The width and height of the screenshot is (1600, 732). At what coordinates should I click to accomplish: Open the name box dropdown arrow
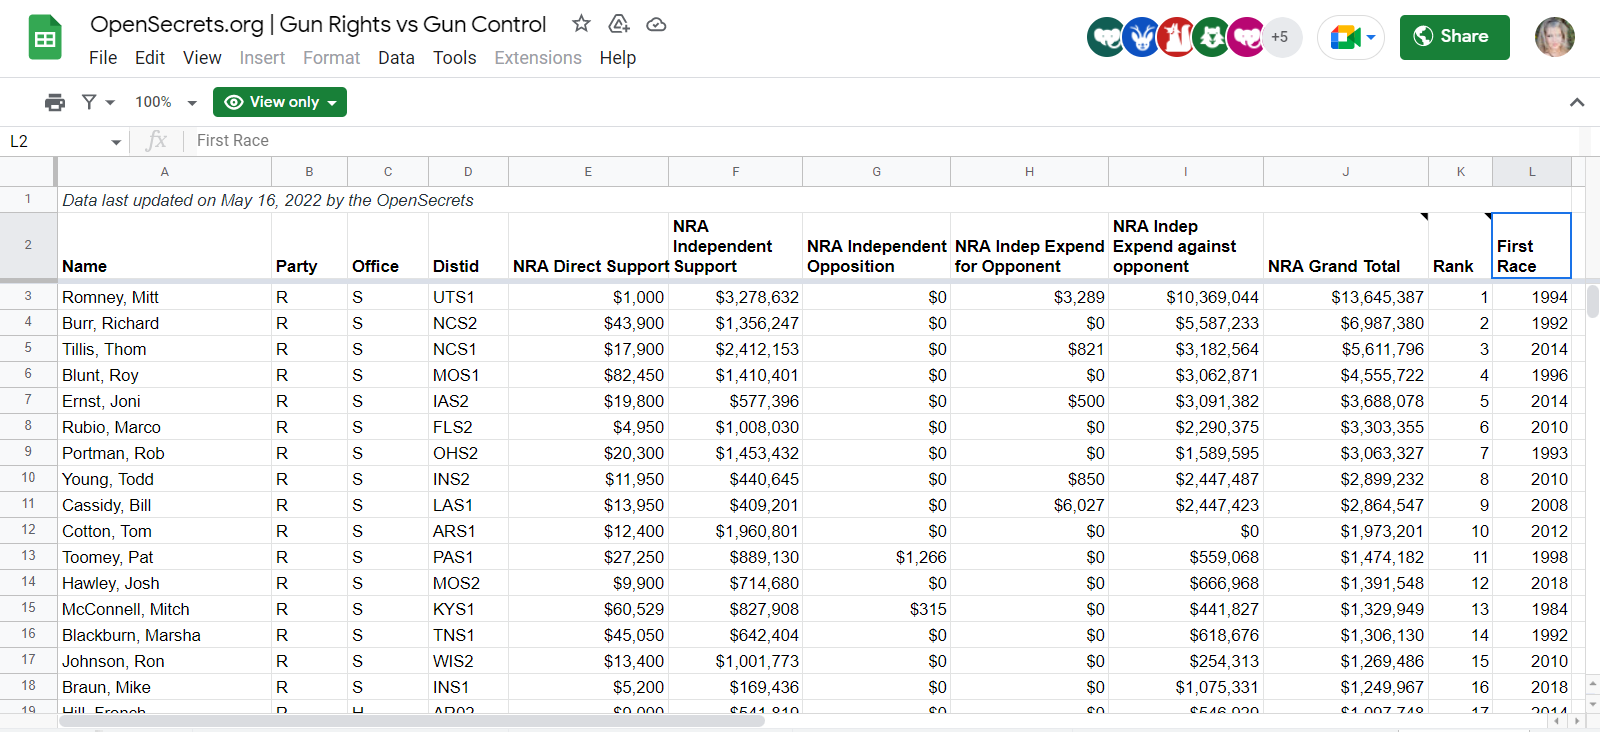click(x=116, y=142)
